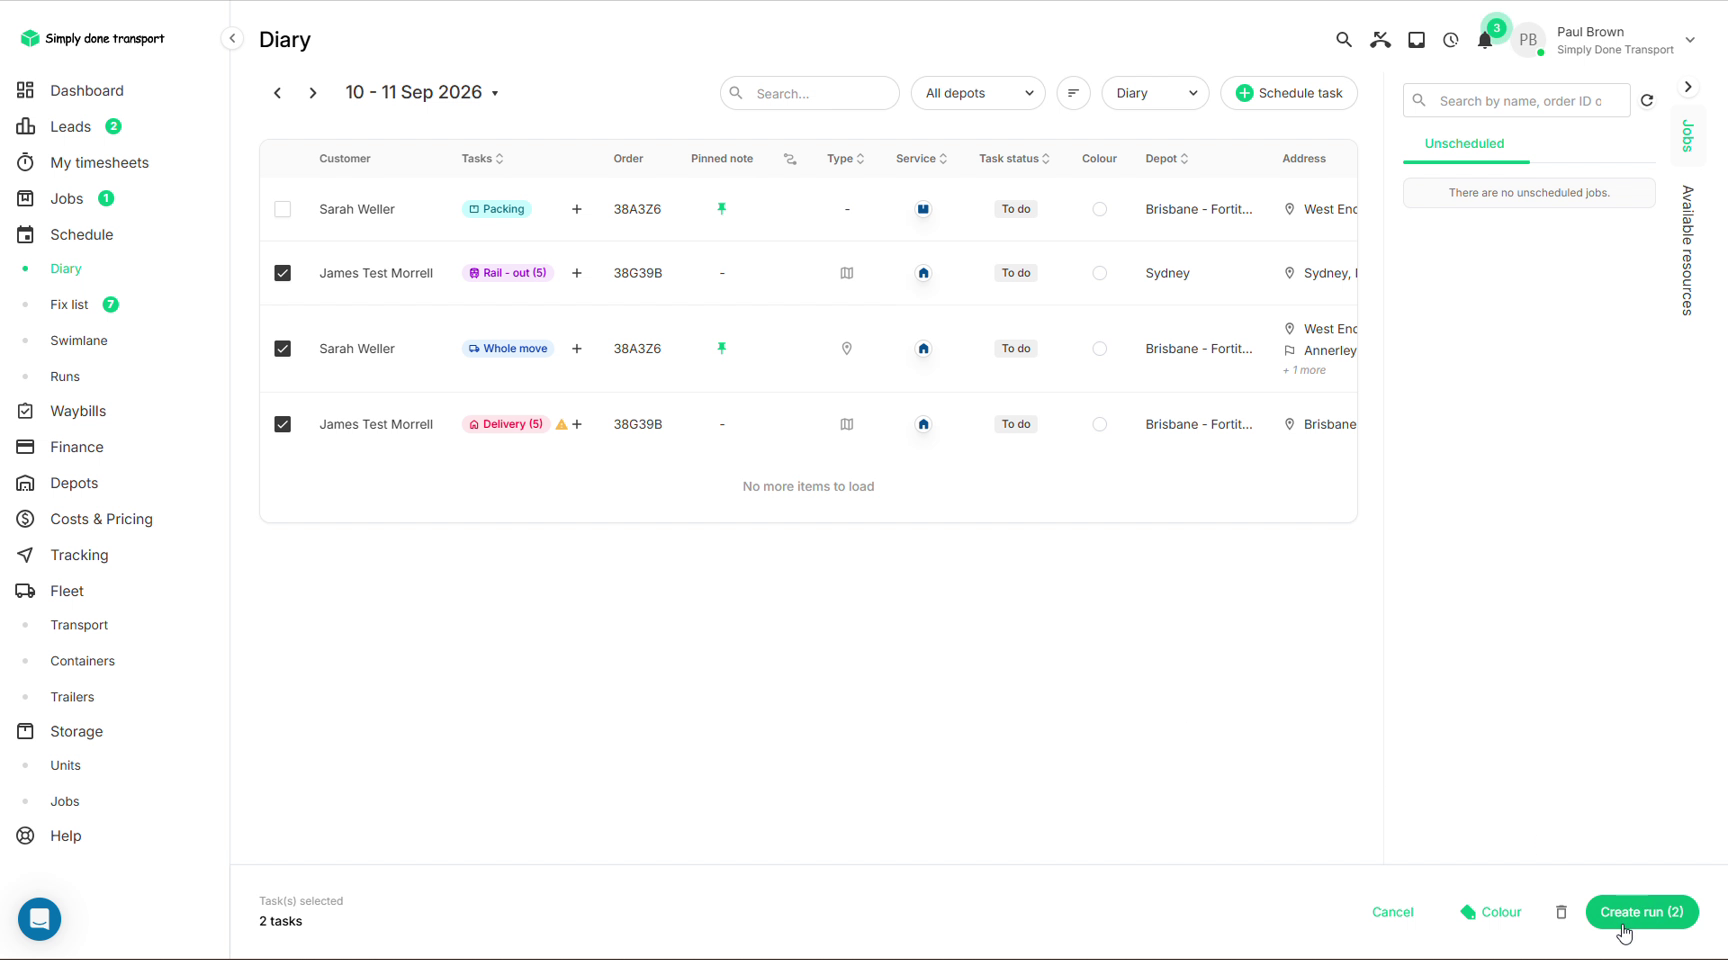Switch to the Unscheduled tab
This screenshot has height=960, width=1728.
click(x=1464, y=143)
